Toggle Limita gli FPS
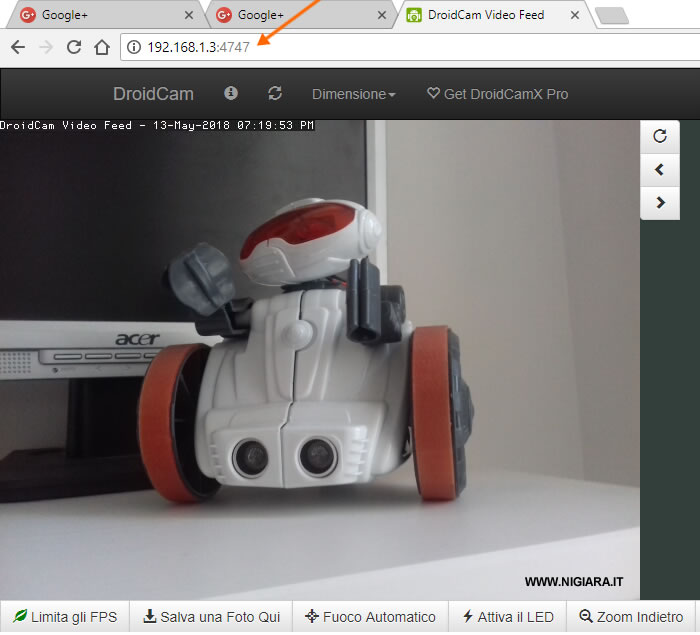Viewport: 700px width, 635px height. (x=65, y=617)
